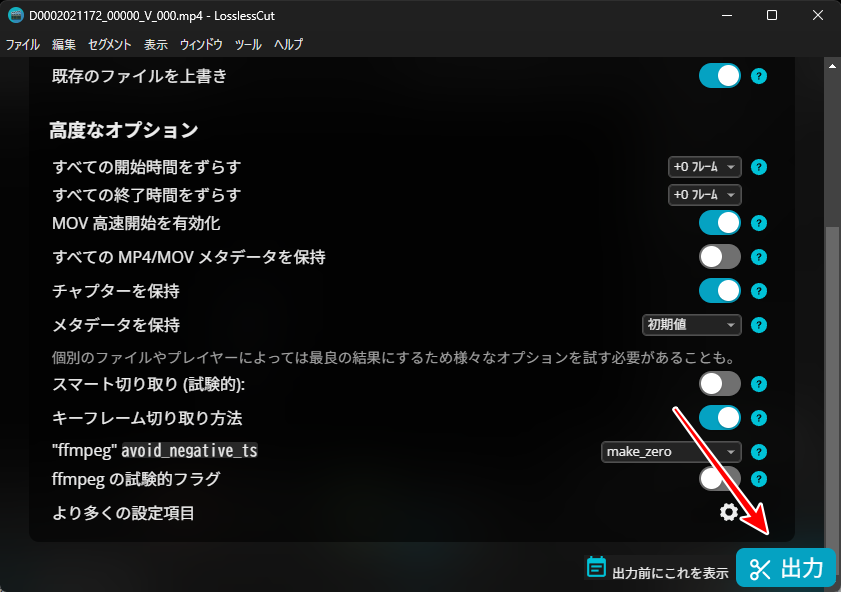Screen dimensions: 841x592
Task: Click the scrollbar up arrow
Action: 832,66
